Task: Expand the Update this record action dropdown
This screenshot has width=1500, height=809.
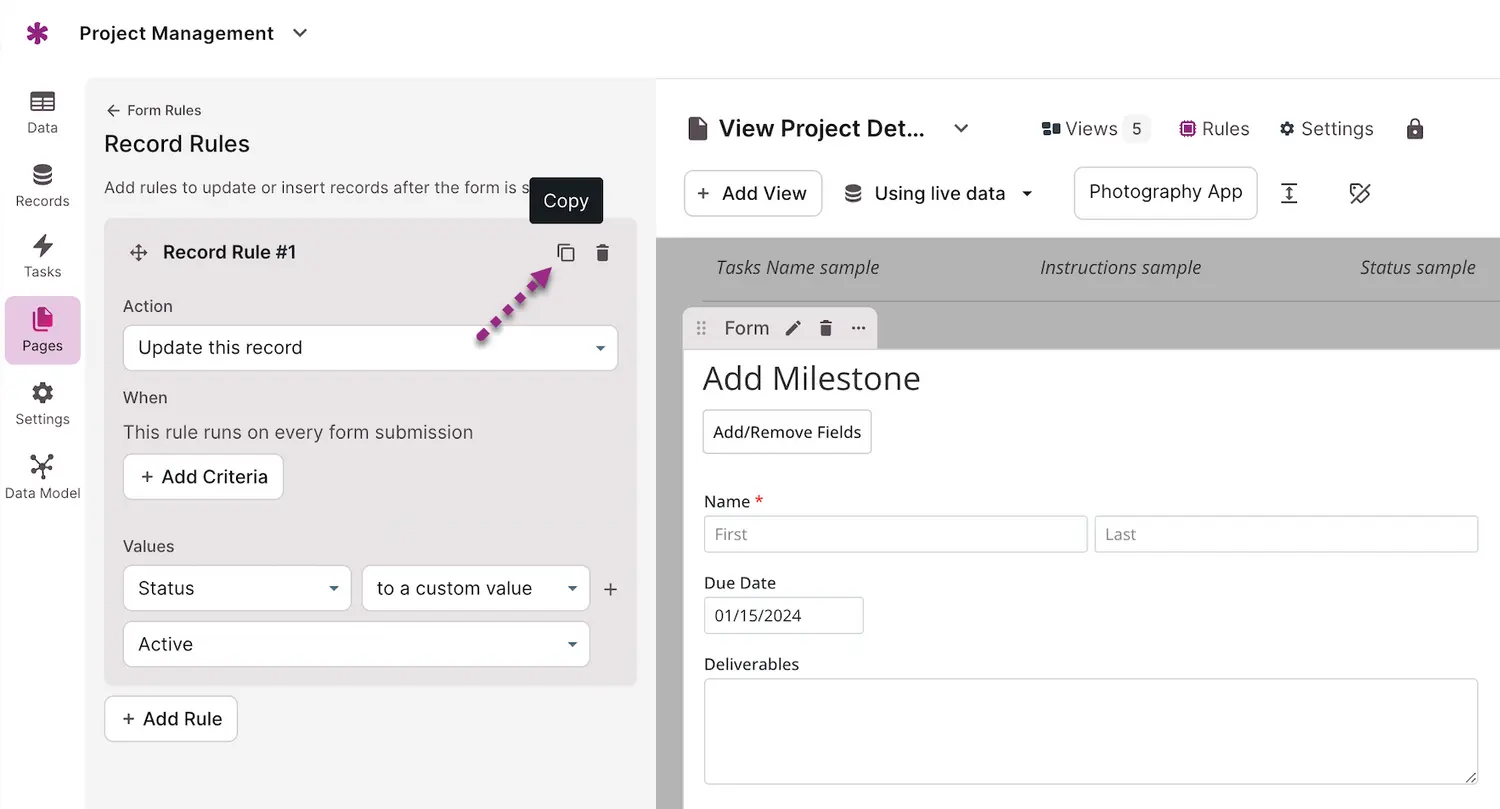Action: [370, 348]
